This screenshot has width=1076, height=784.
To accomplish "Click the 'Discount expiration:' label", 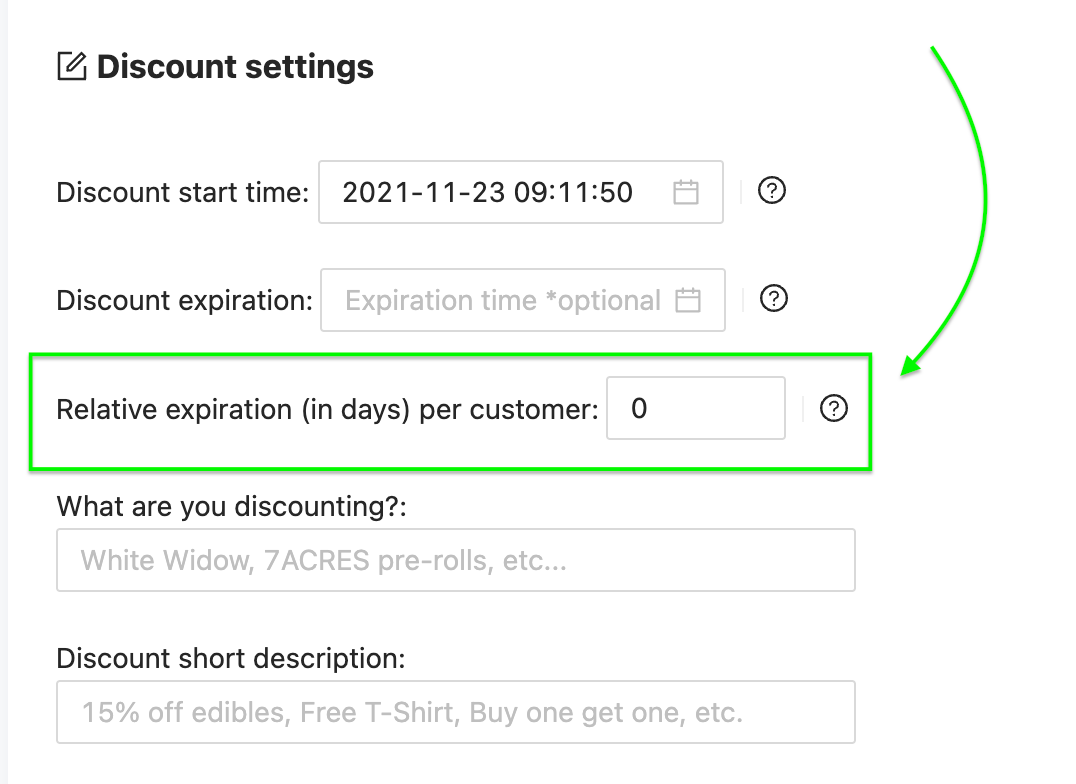I will (185, 301).
